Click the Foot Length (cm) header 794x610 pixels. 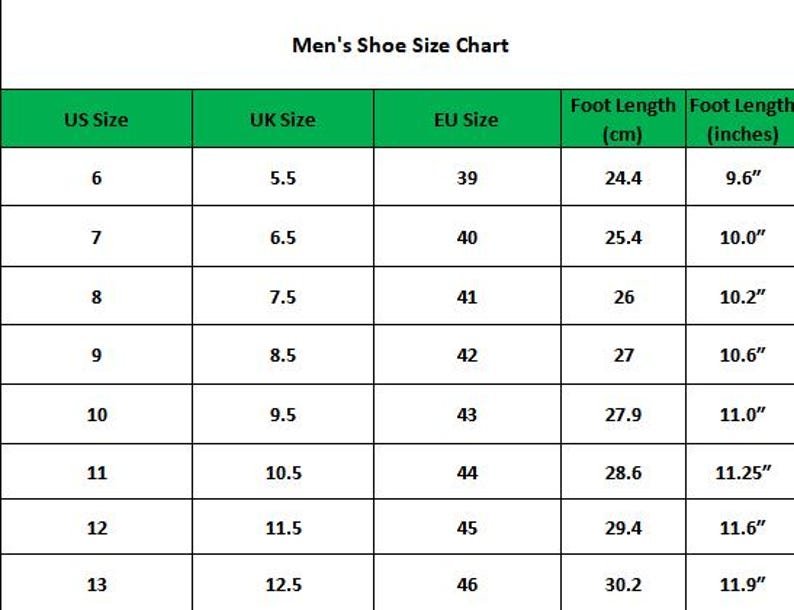[x=623, y=120]
